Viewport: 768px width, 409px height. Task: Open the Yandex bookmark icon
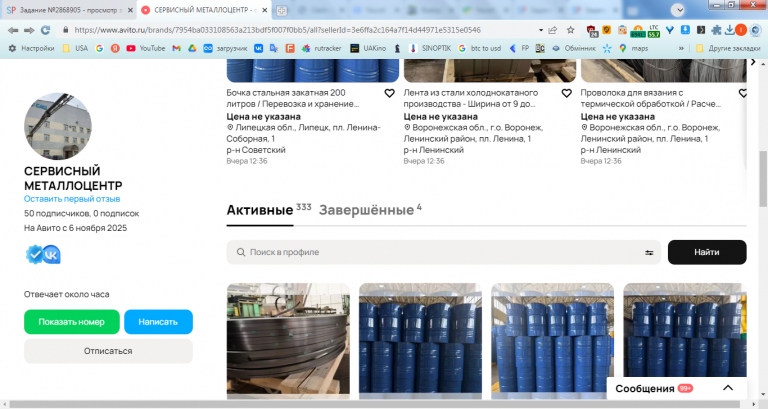[115, 48]
